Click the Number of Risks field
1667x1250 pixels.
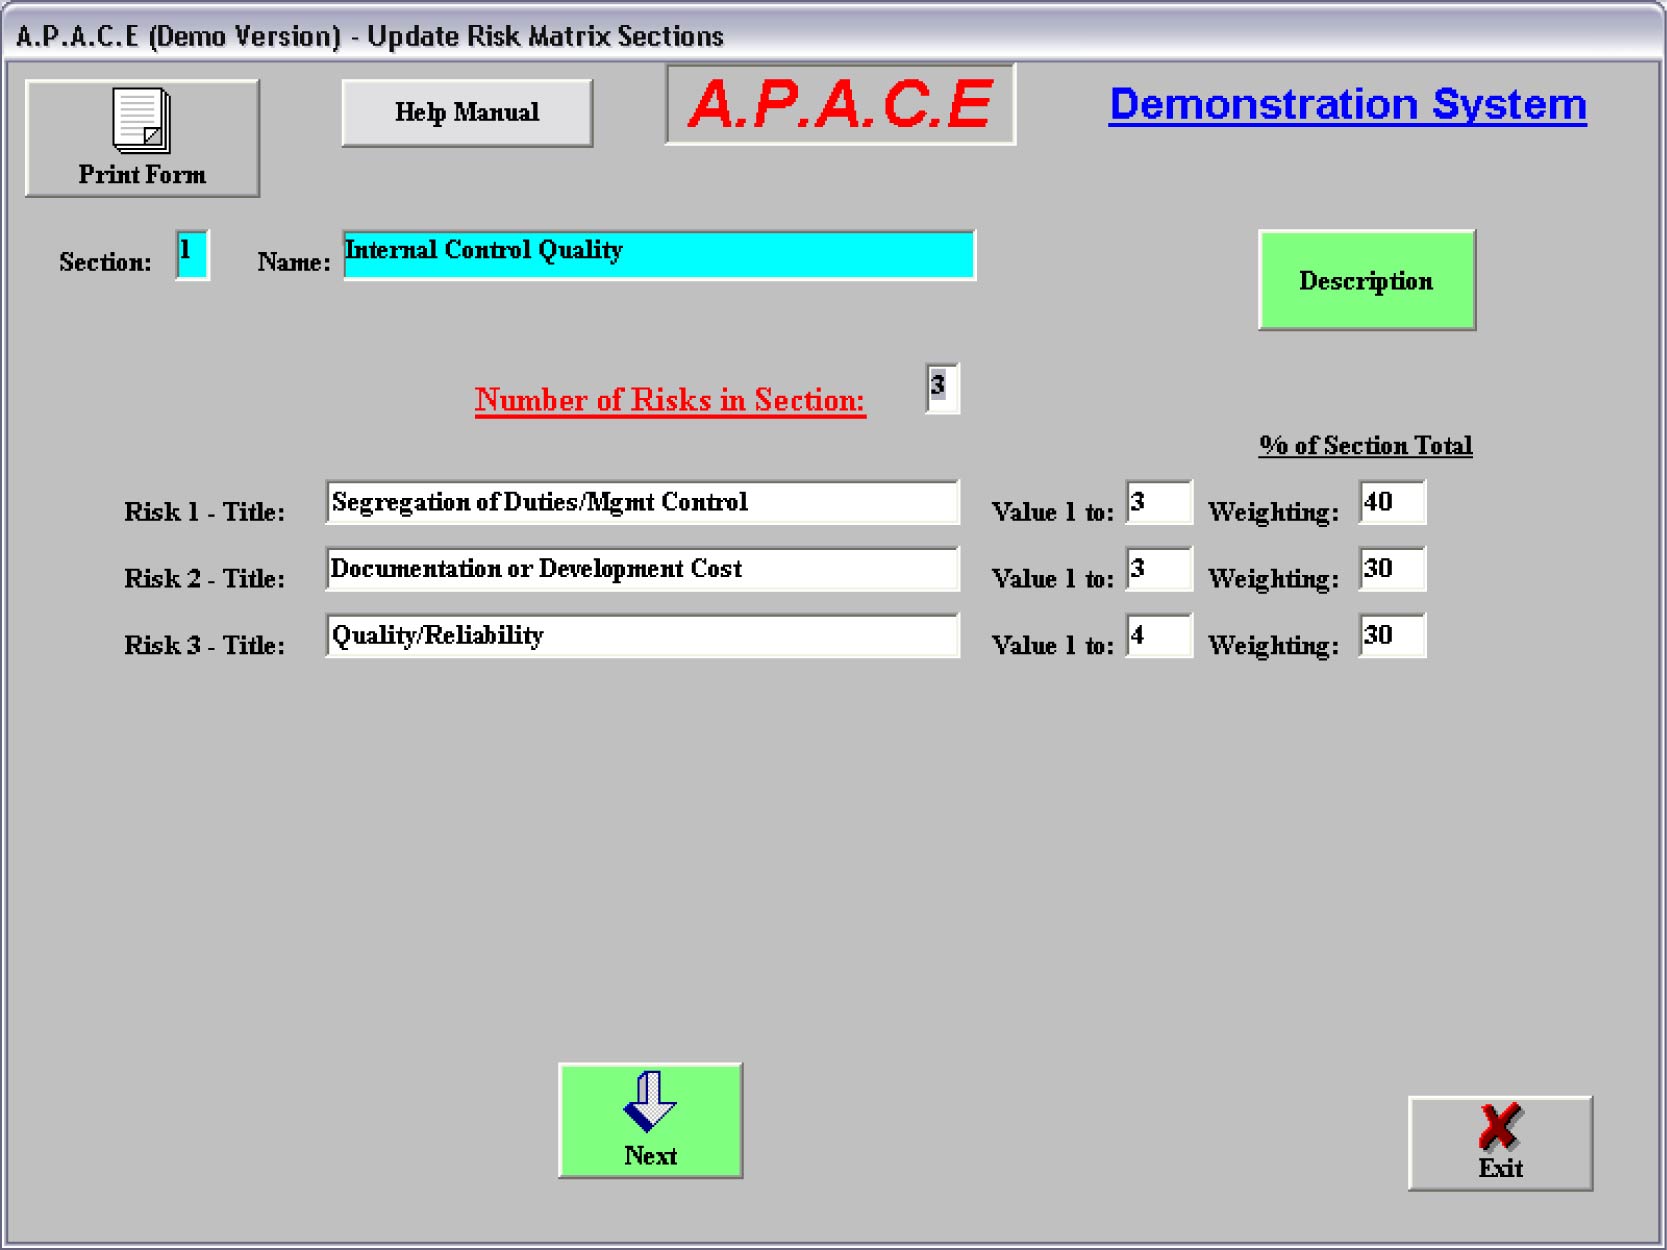click(941, 388)
